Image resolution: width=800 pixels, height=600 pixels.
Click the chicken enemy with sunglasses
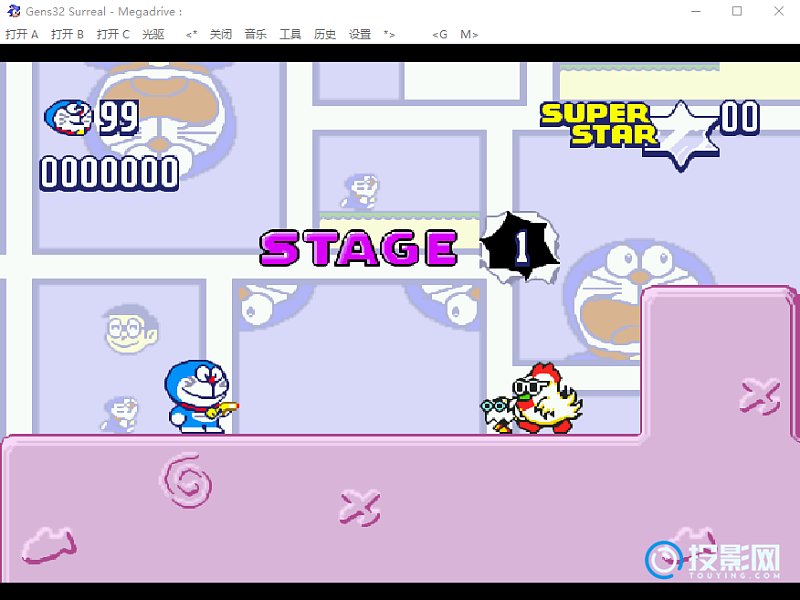click(546, 398)
